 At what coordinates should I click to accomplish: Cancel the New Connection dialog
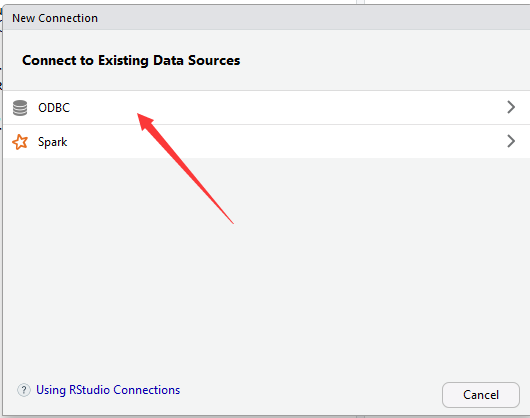(481, 395)
